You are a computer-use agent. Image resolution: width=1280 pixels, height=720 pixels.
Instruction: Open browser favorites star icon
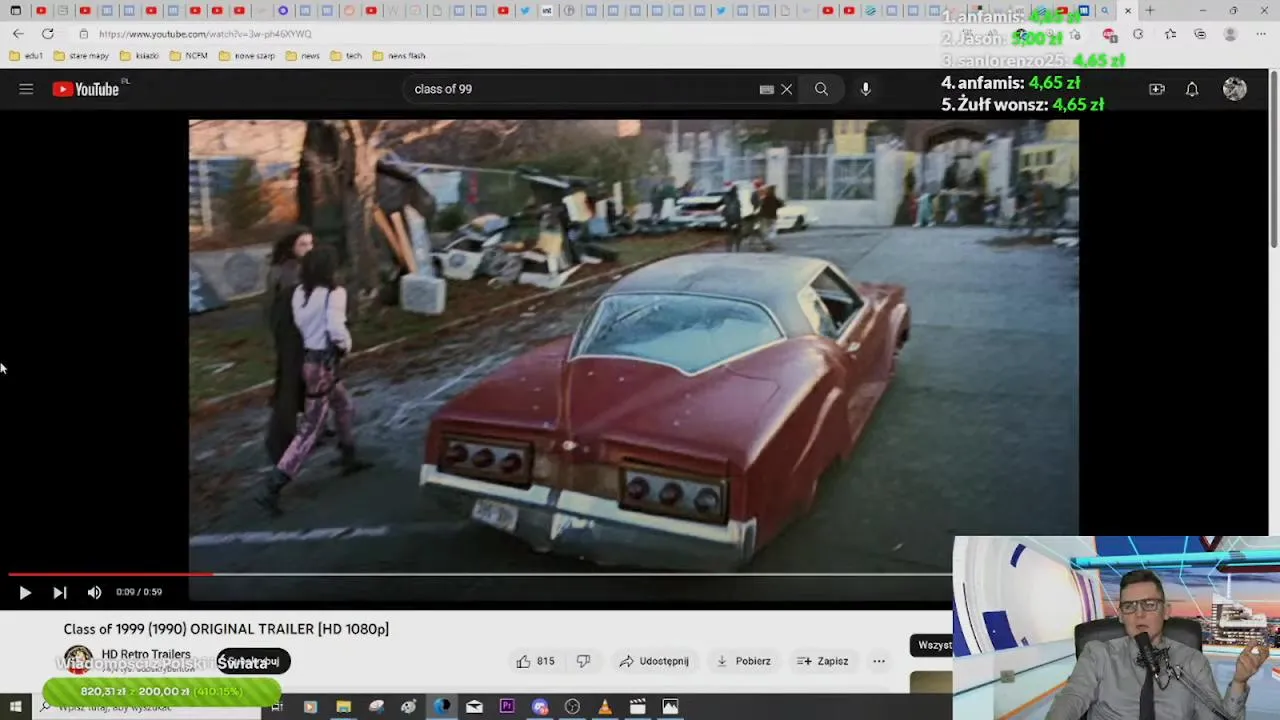point(1170,34)
